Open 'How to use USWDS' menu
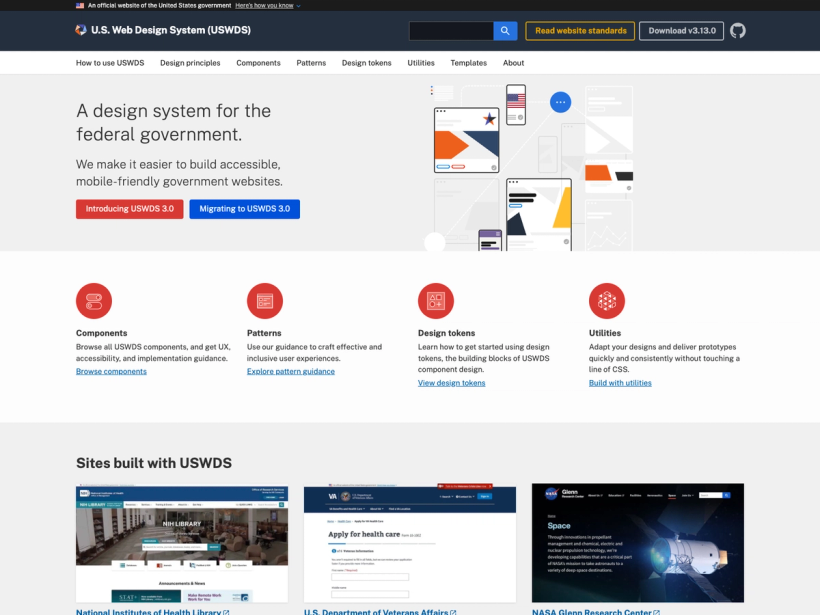The image size is (820, 615). click(x=110, y=63)
